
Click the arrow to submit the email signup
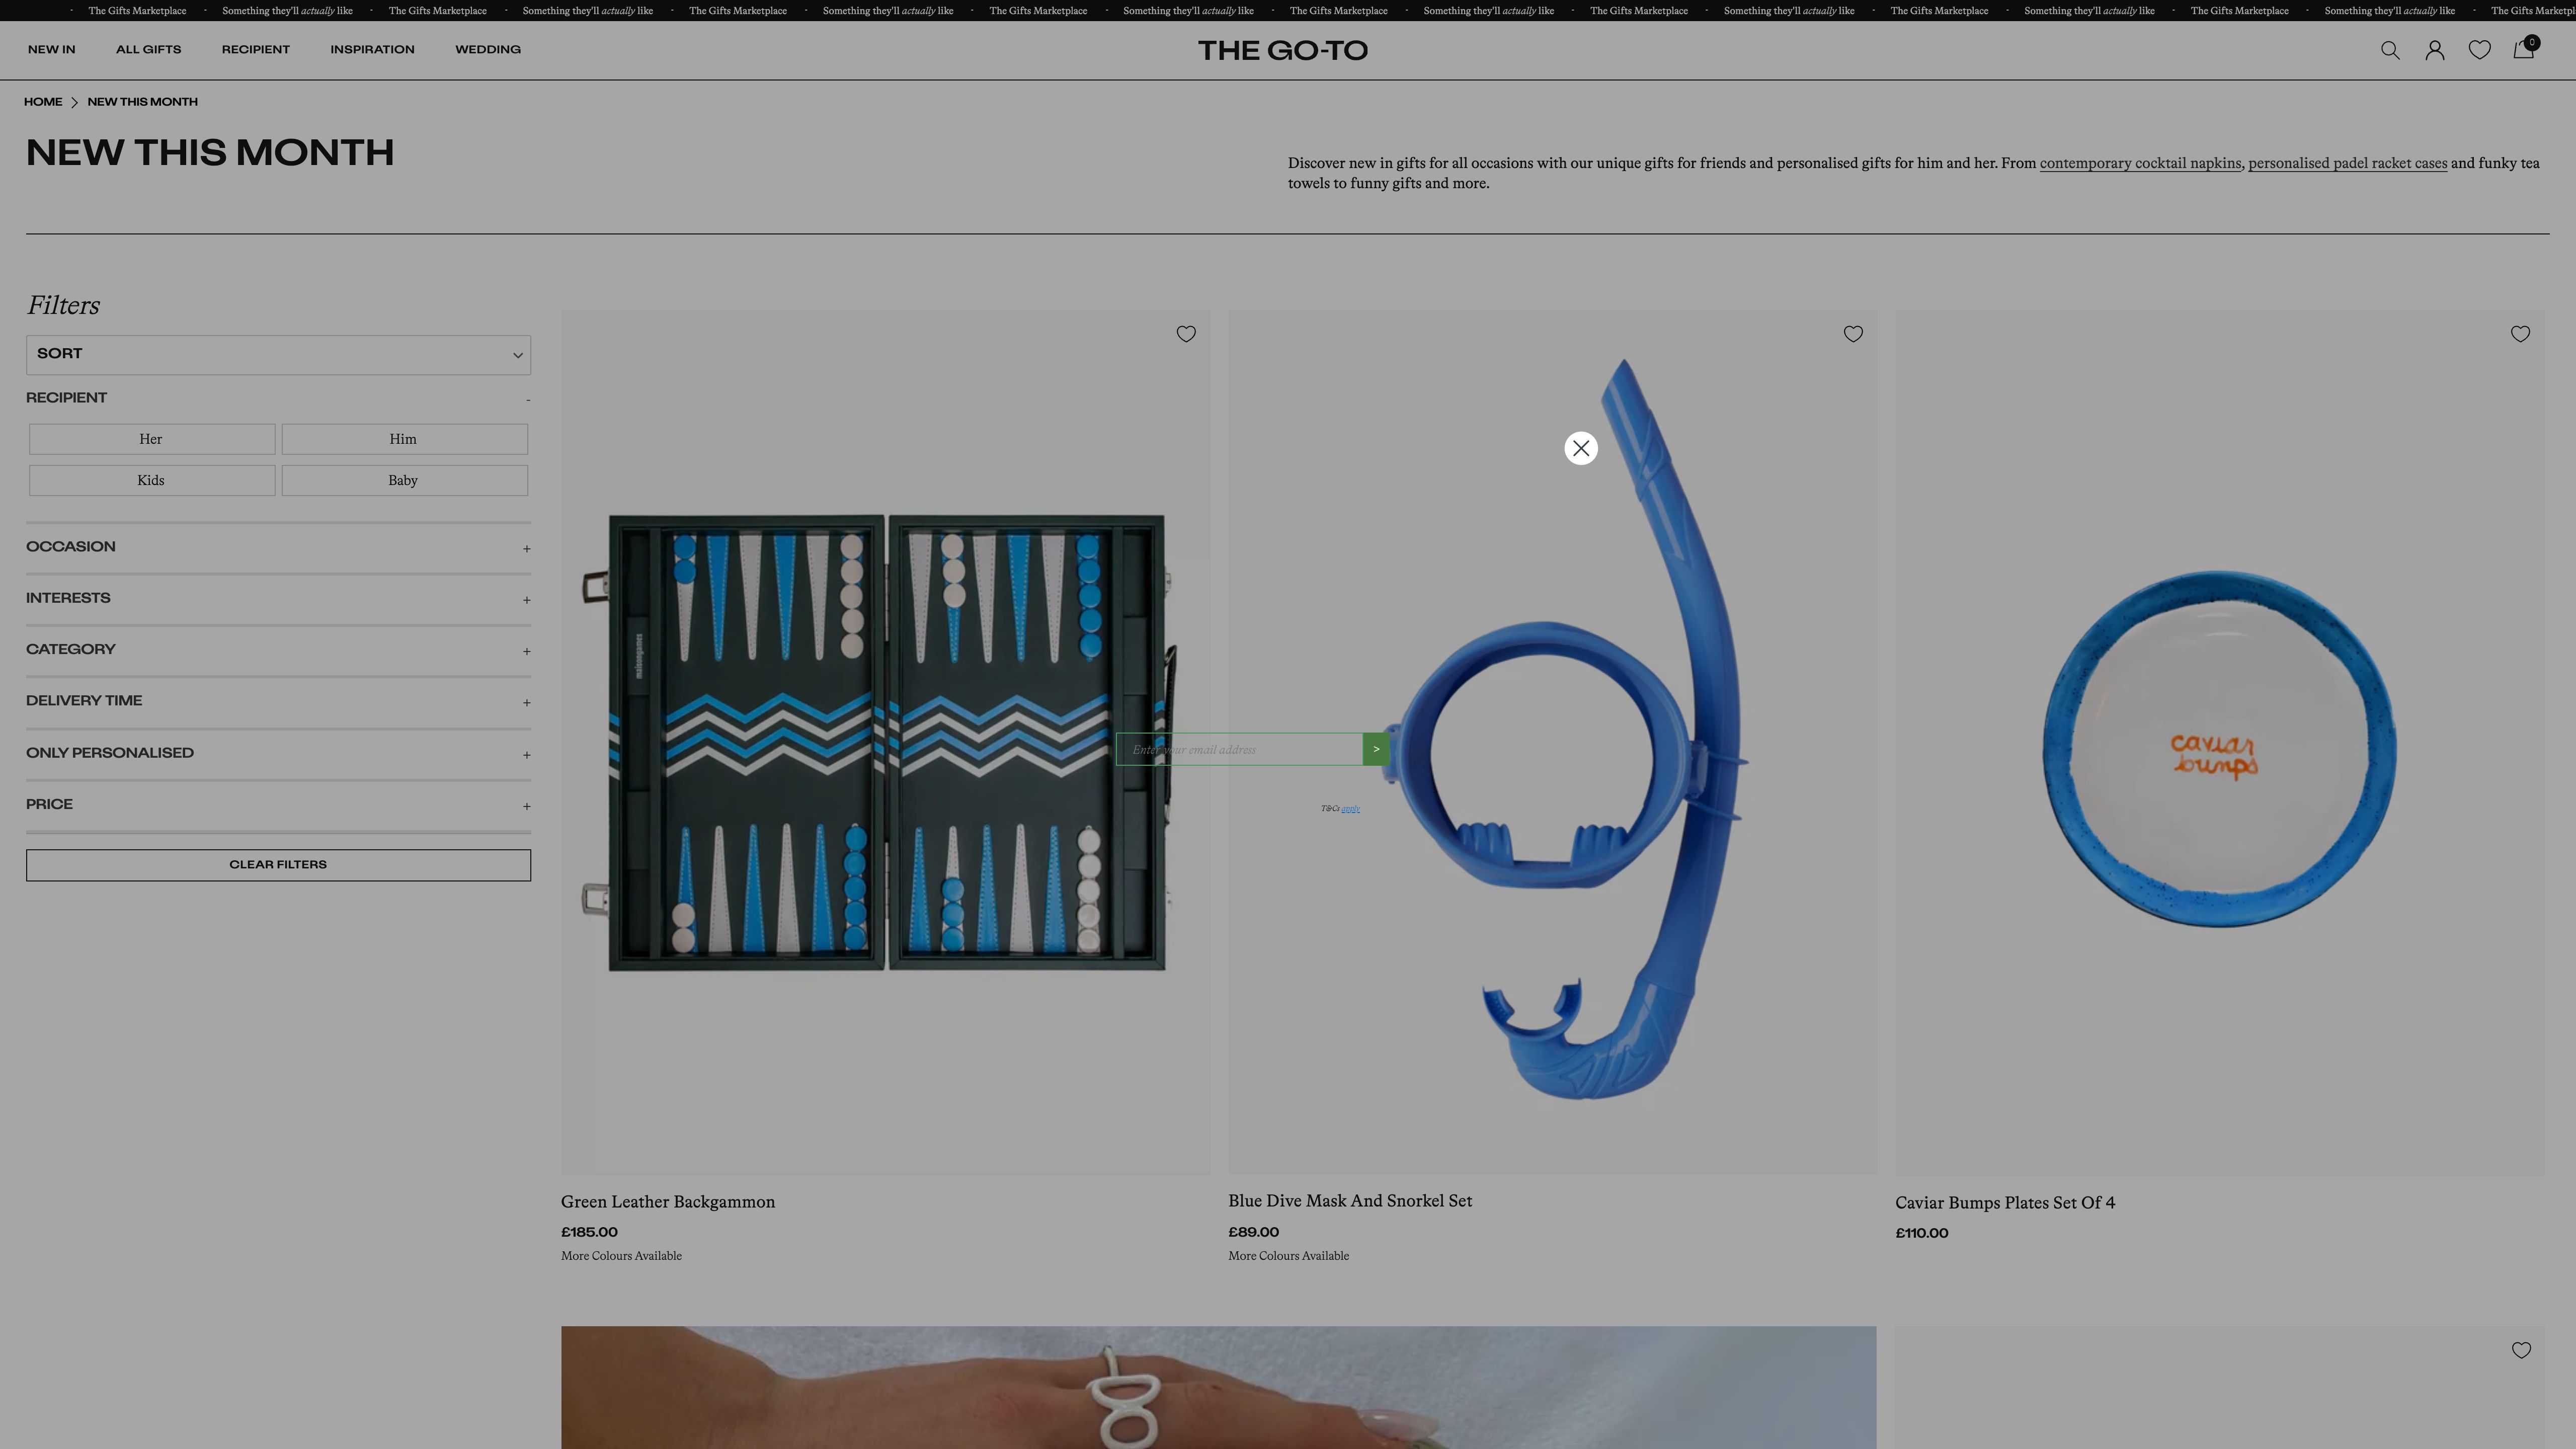(x=1376, y=748)
